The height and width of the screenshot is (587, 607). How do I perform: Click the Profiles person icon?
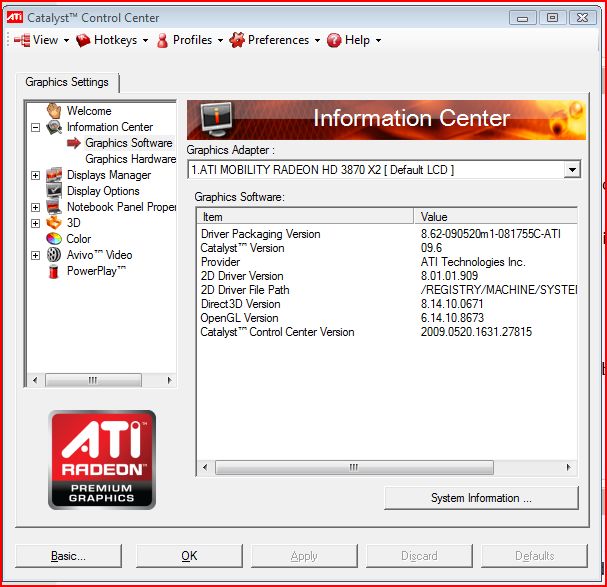(163, 40)
